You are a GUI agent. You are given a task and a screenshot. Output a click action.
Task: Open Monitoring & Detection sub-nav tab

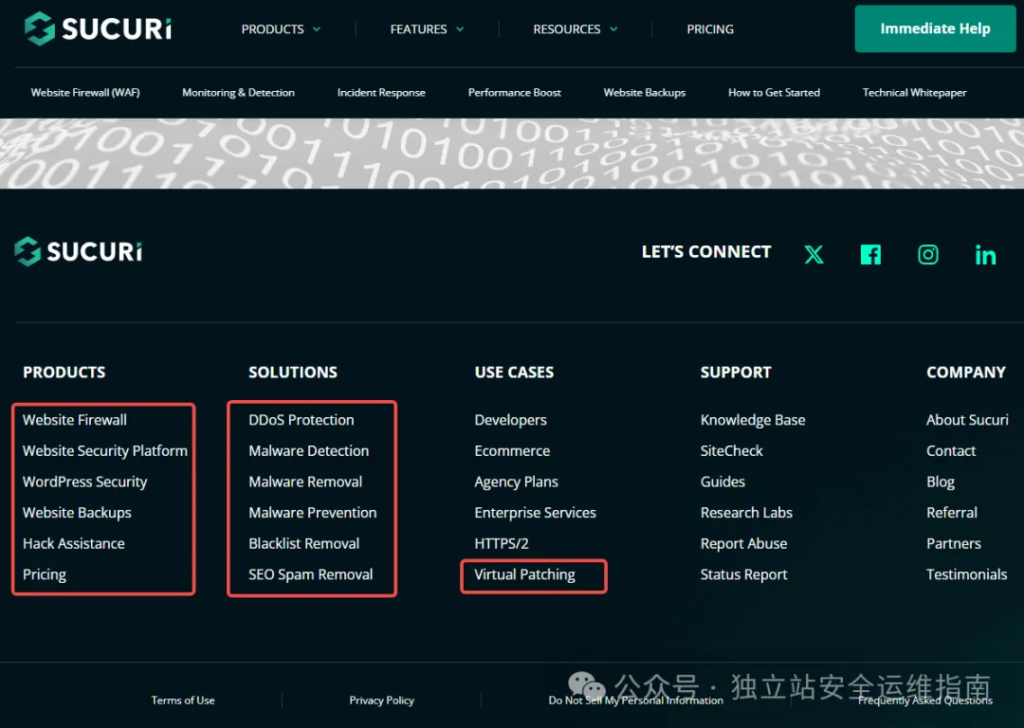pyautogui.click(x=238, y=93)
